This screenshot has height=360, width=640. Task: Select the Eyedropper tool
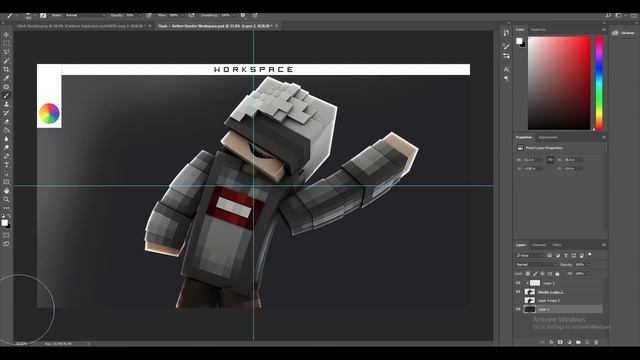(6, 78)
